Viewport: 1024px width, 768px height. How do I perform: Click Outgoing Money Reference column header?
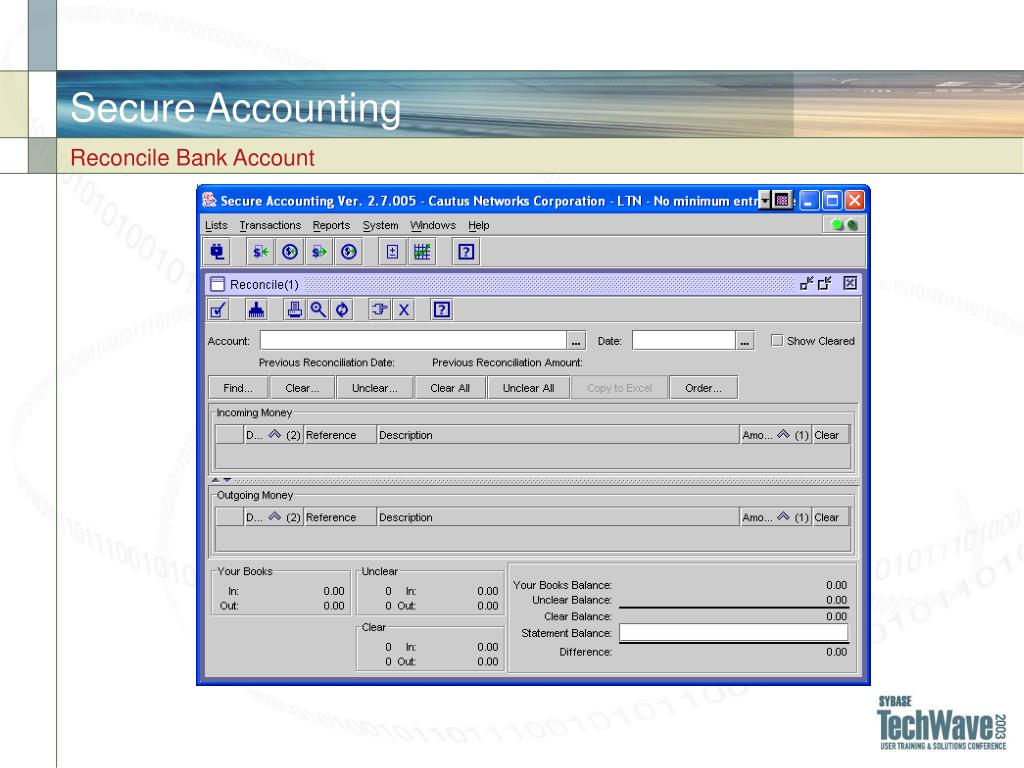click(340, 517)
